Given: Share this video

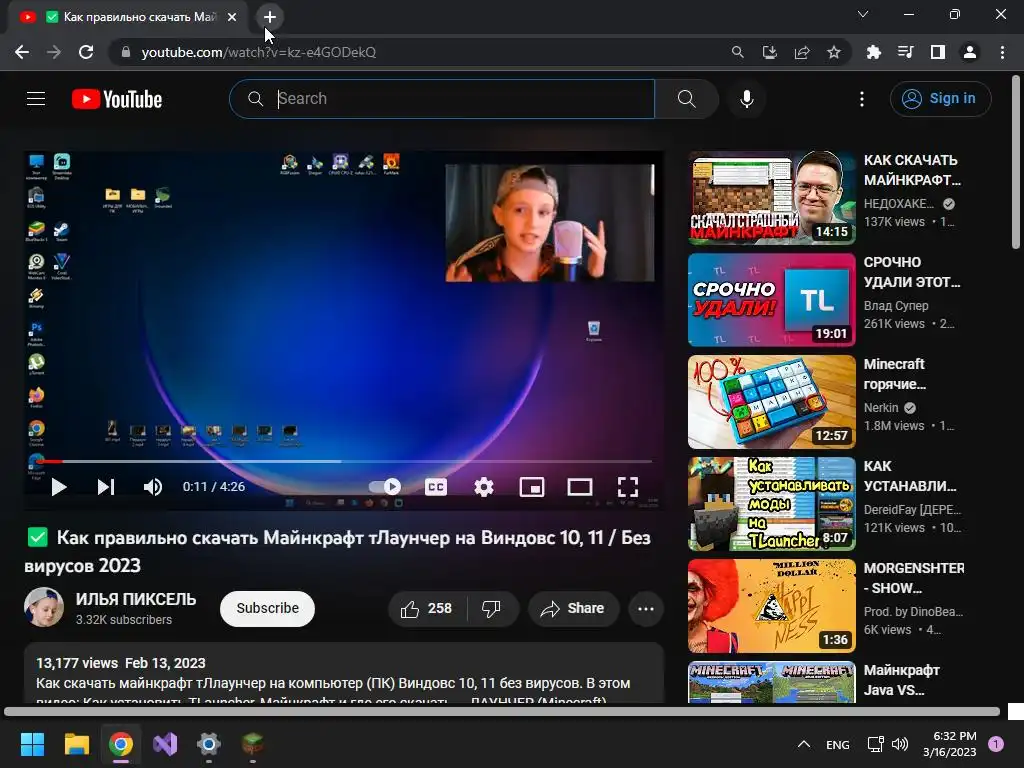Looking at the screenshot, I should tap(573, 609).
